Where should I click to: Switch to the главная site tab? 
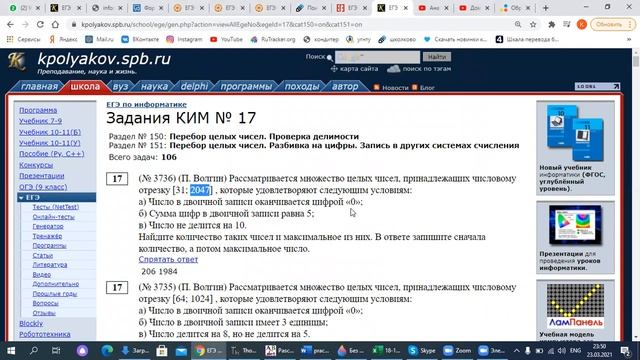click(x=39, y=87)
